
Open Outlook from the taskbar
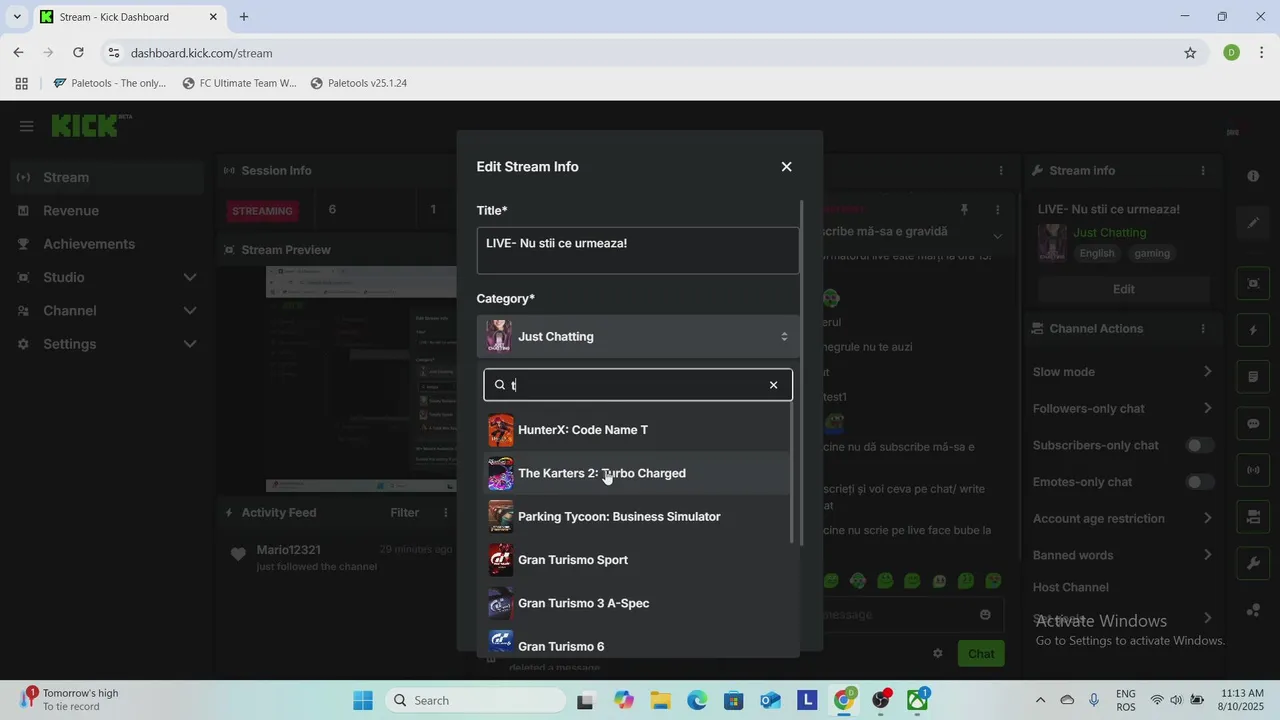770,700
